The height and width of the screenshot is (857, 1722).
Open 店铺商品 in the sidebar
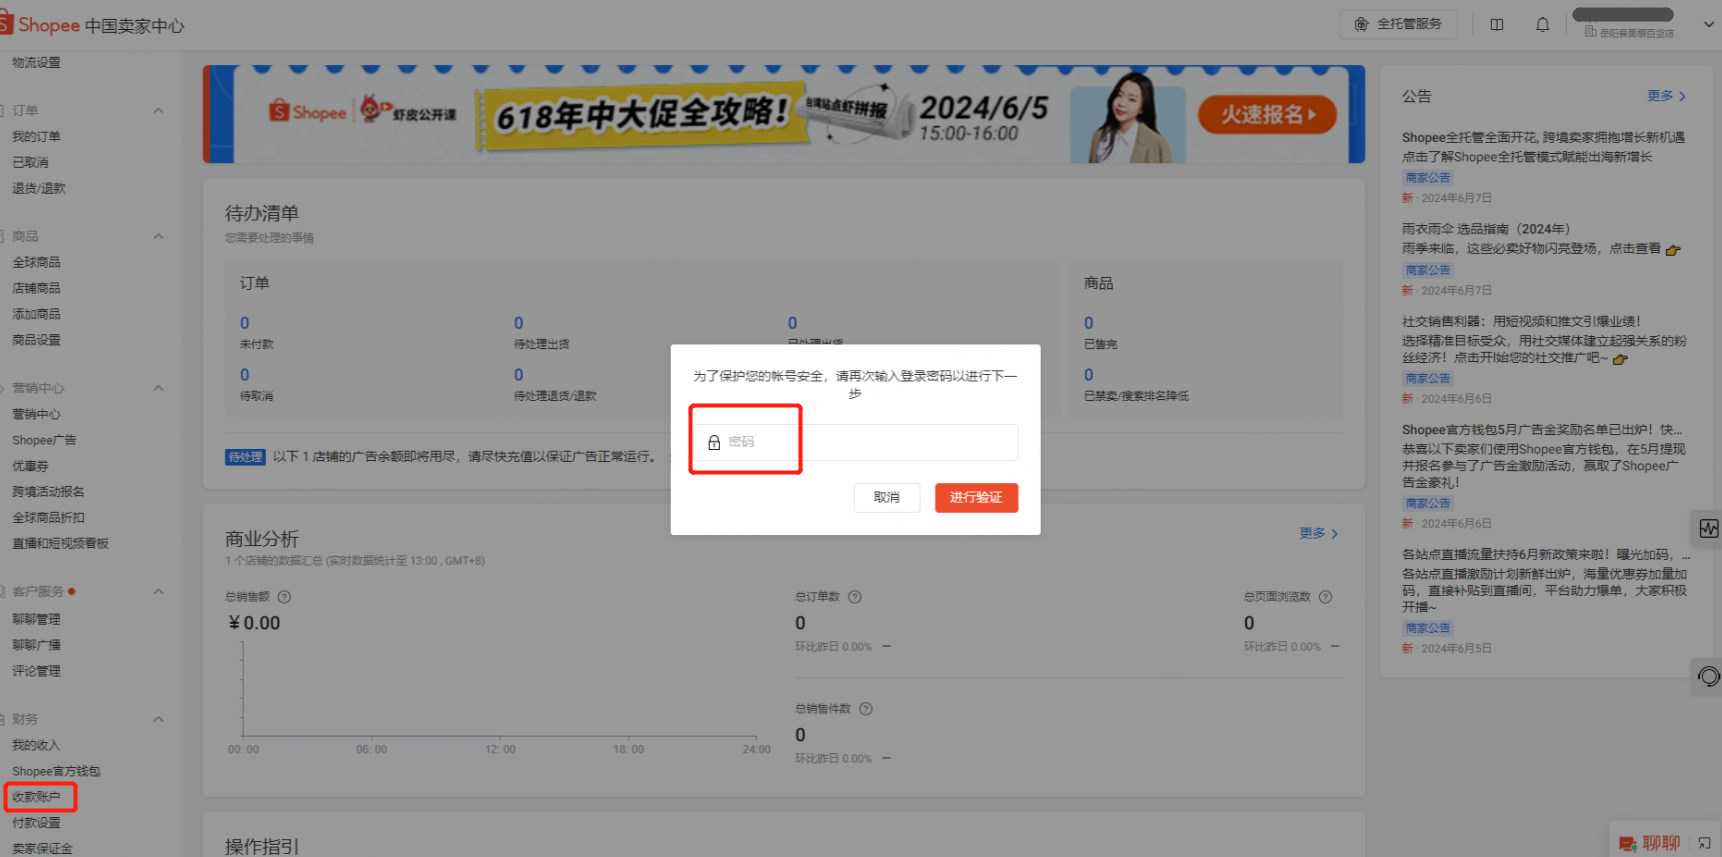(x=36, y=288)
